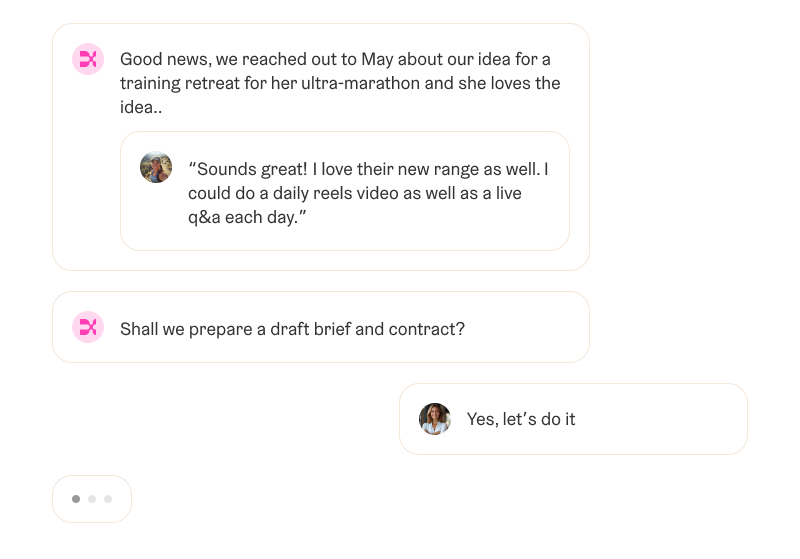Click the middle dot of typing indicator
This screenshot has height=559, width=800.
92,498
